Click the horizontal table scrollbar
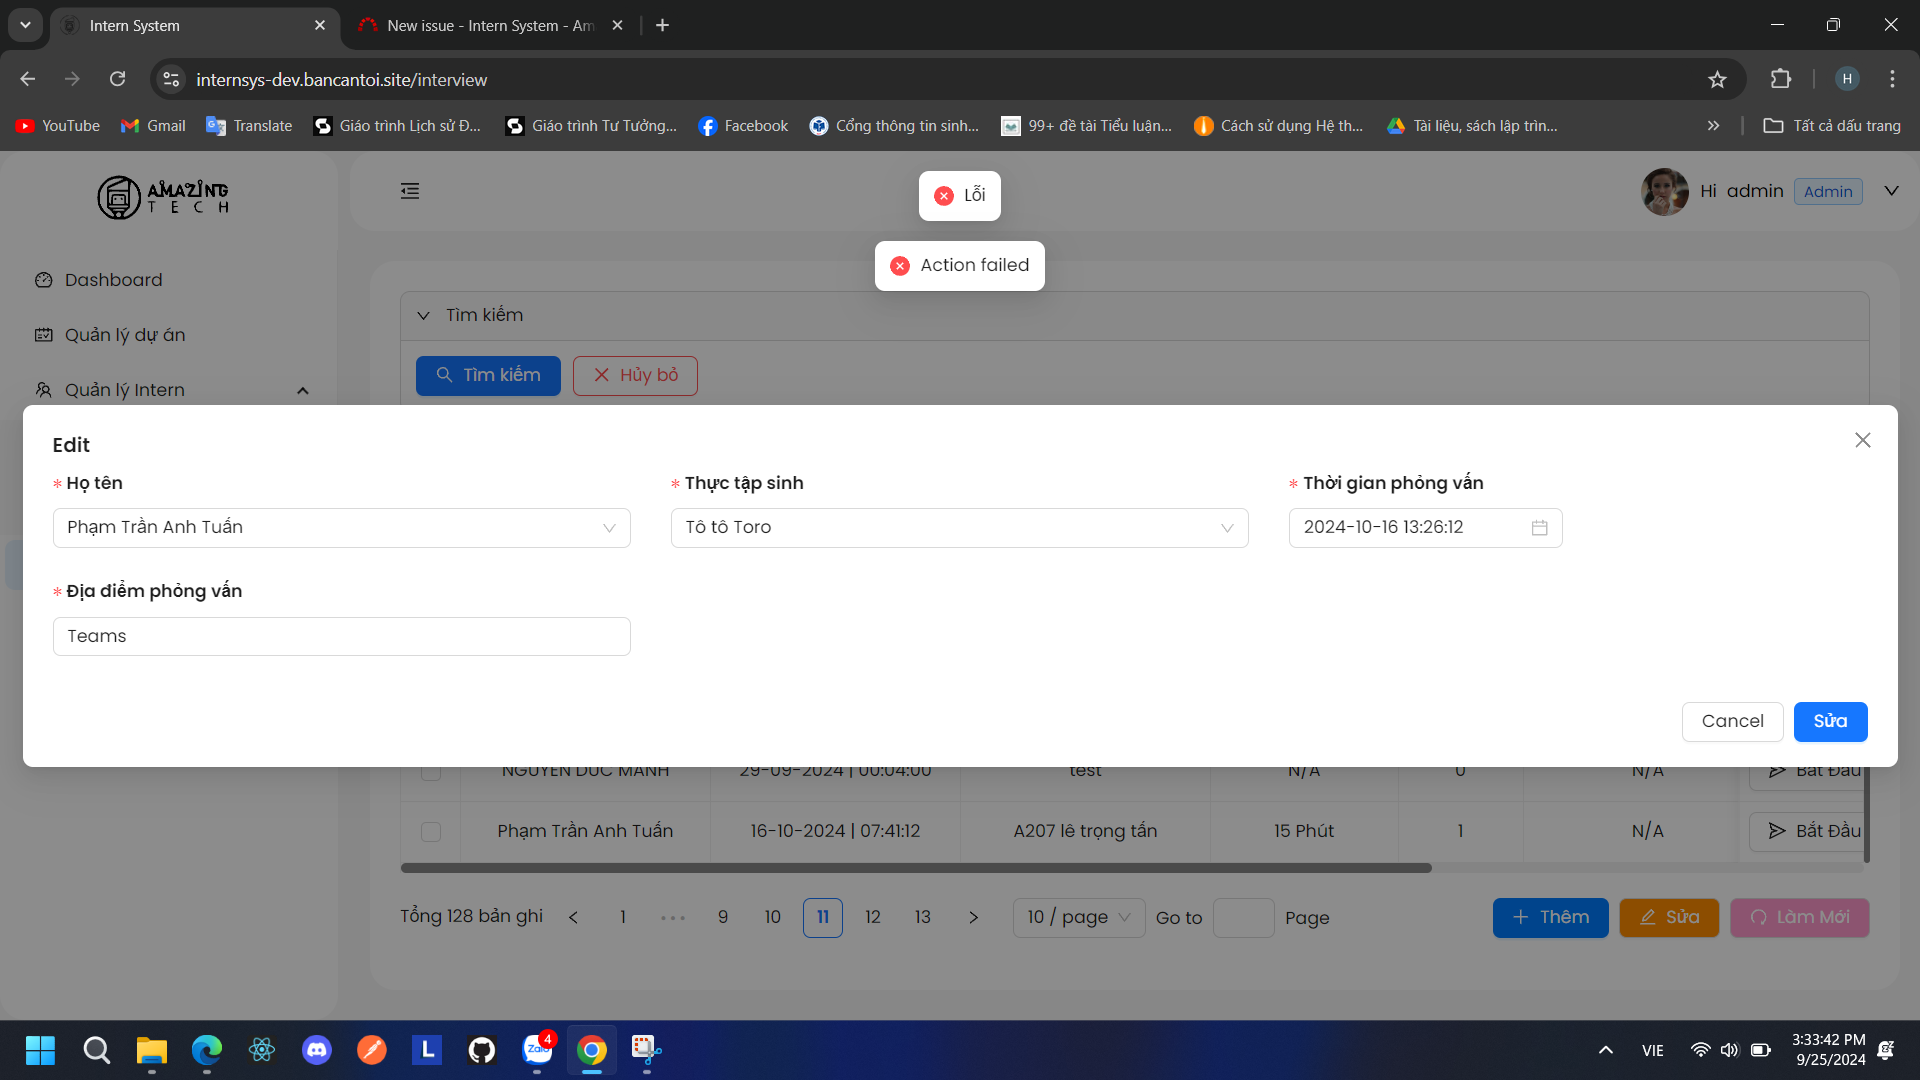The height and width of the screenshot is (1080, 1920). (x=915, y=868)
